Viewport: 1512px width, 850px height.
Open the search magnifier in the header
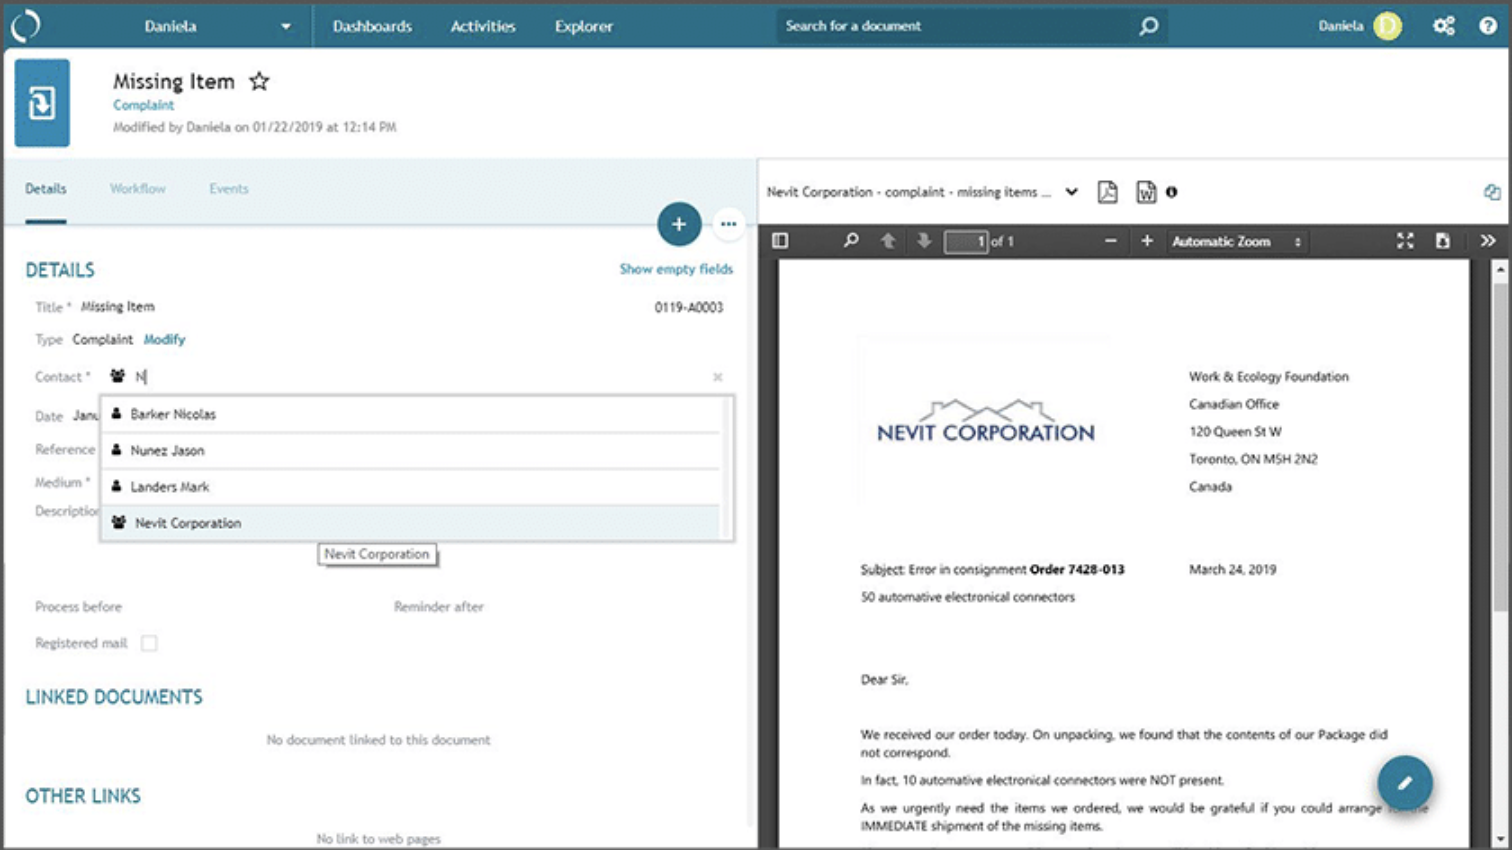click(1149, 26)
